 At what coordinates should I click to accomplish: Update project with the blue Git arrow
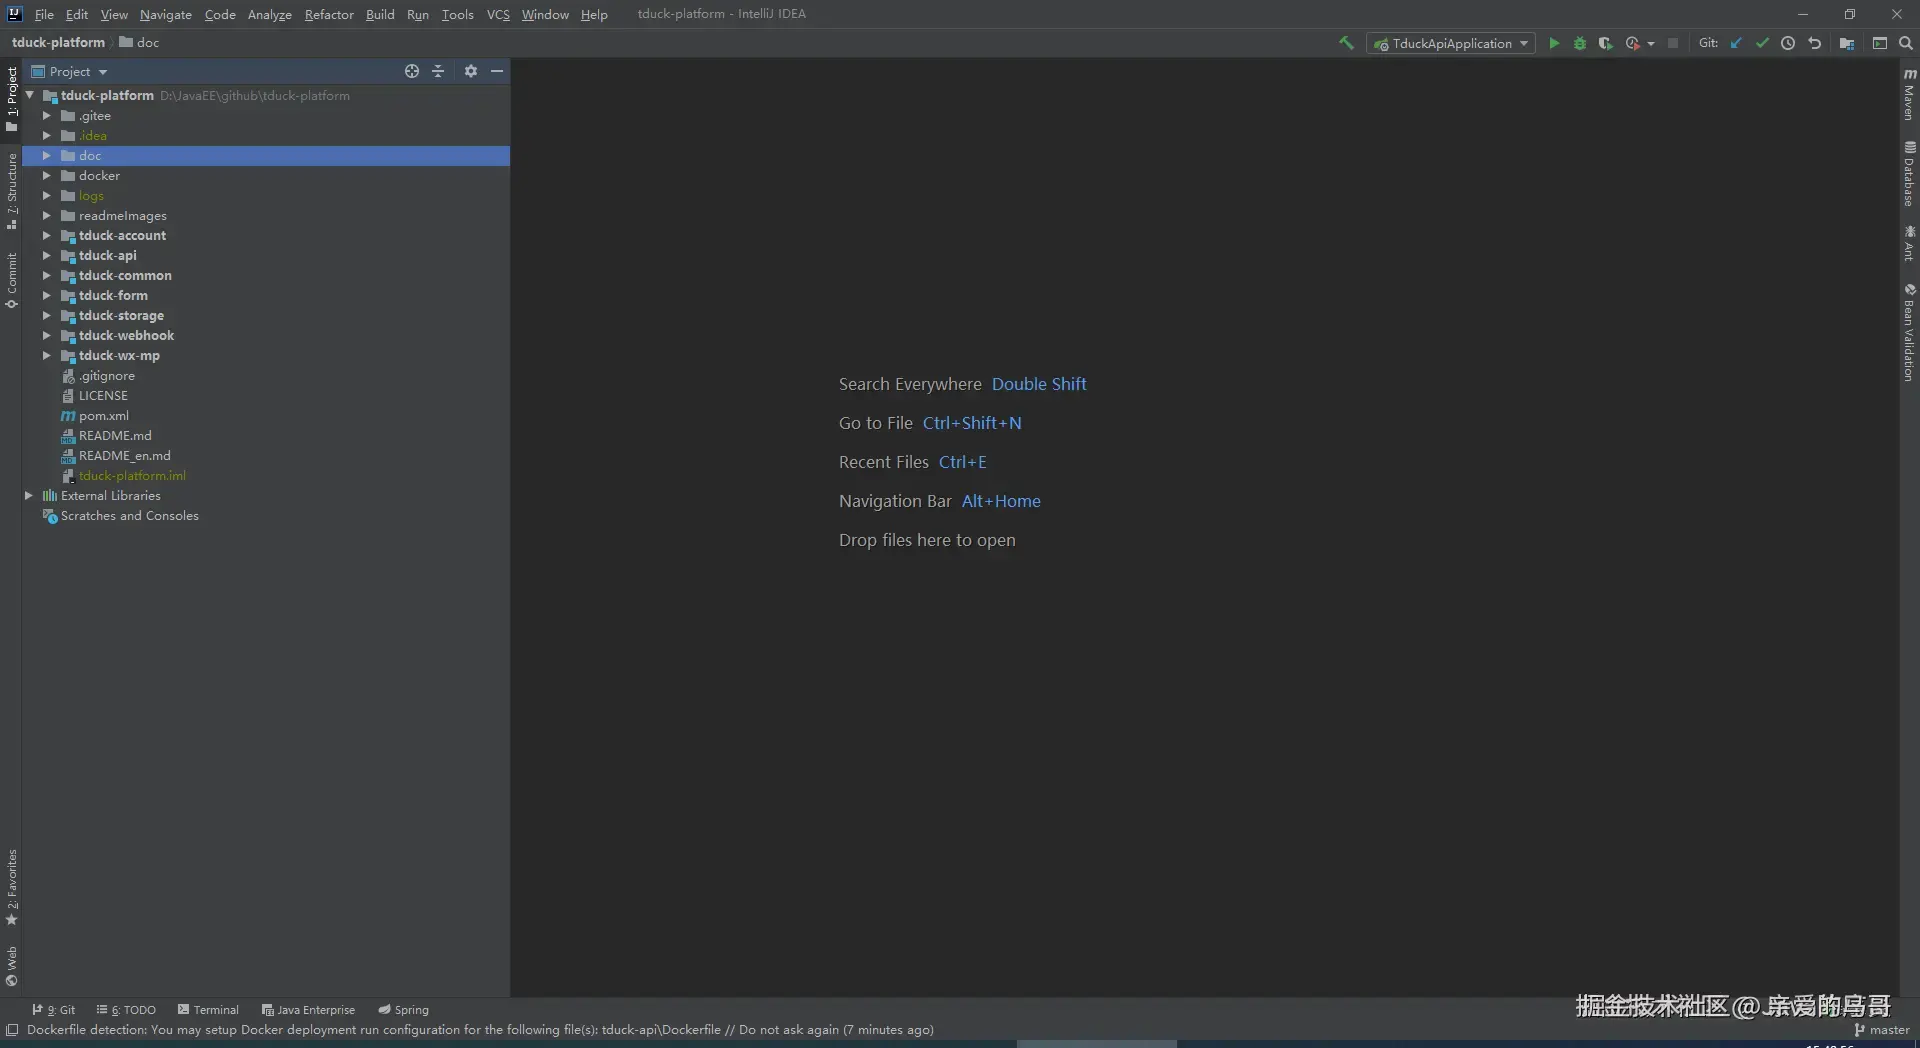point(1736,43)
